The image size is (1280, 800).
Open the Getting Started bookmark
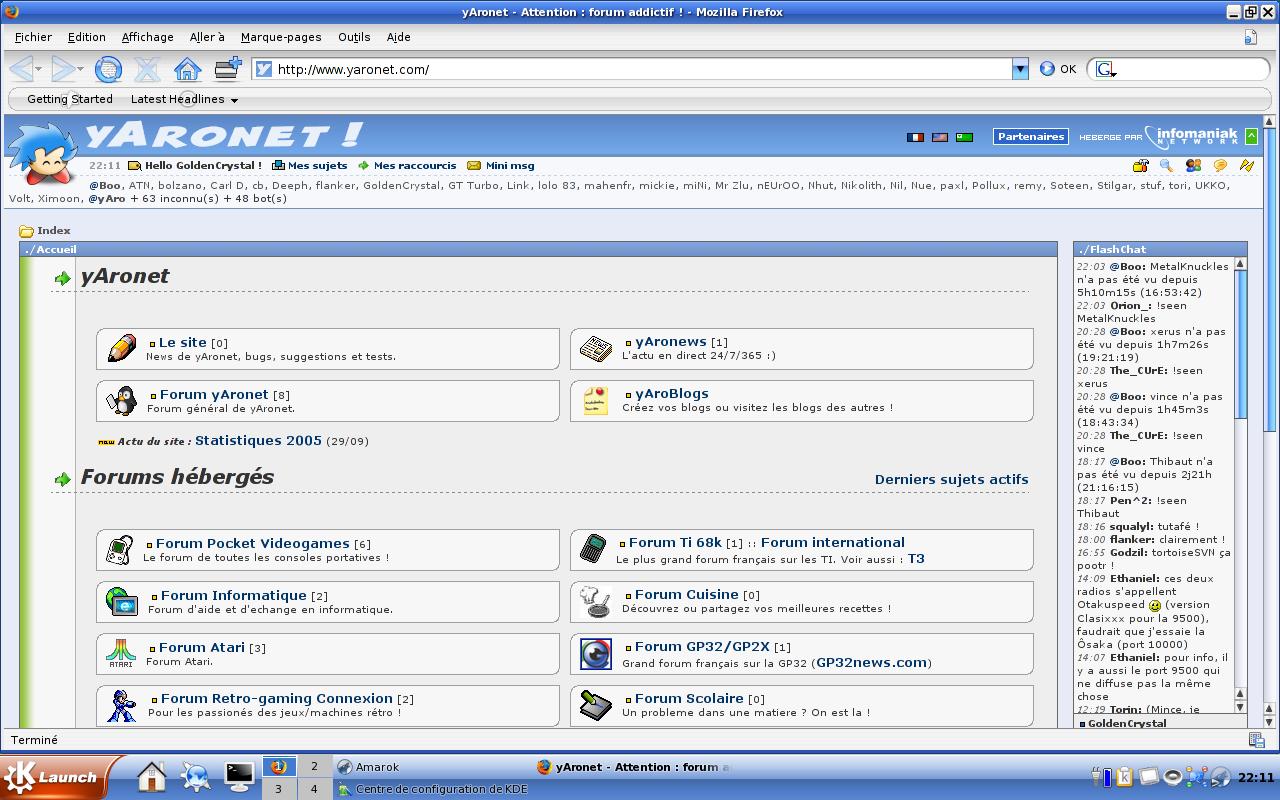click(x=69, y=99)
